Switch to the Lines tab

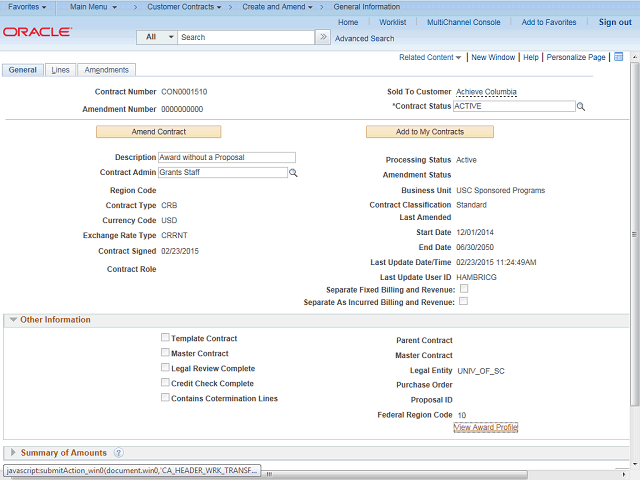[x=60, y=70]
